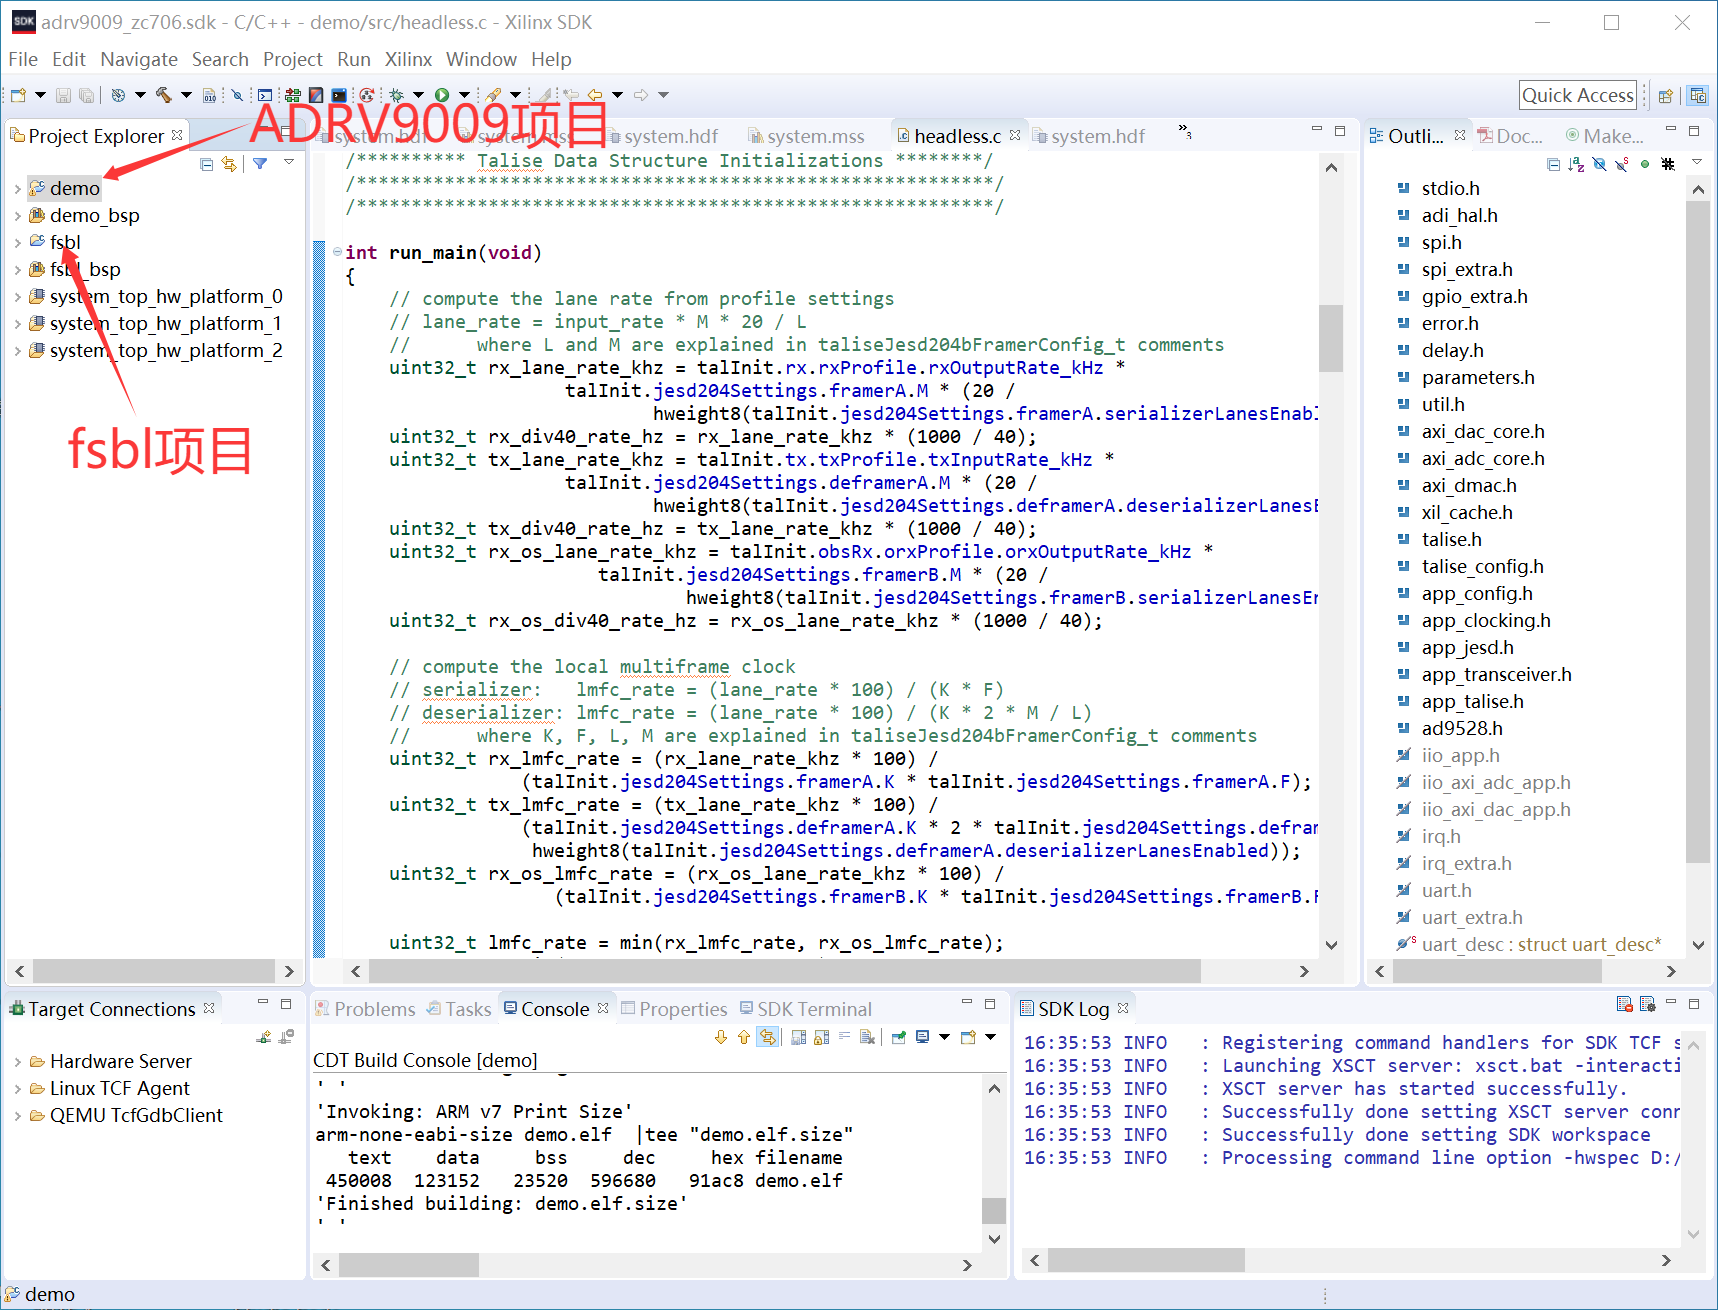Screen dimensions: 1718x1310
Task: Toggle Pin Console icon
Action: pos(899,1037)
